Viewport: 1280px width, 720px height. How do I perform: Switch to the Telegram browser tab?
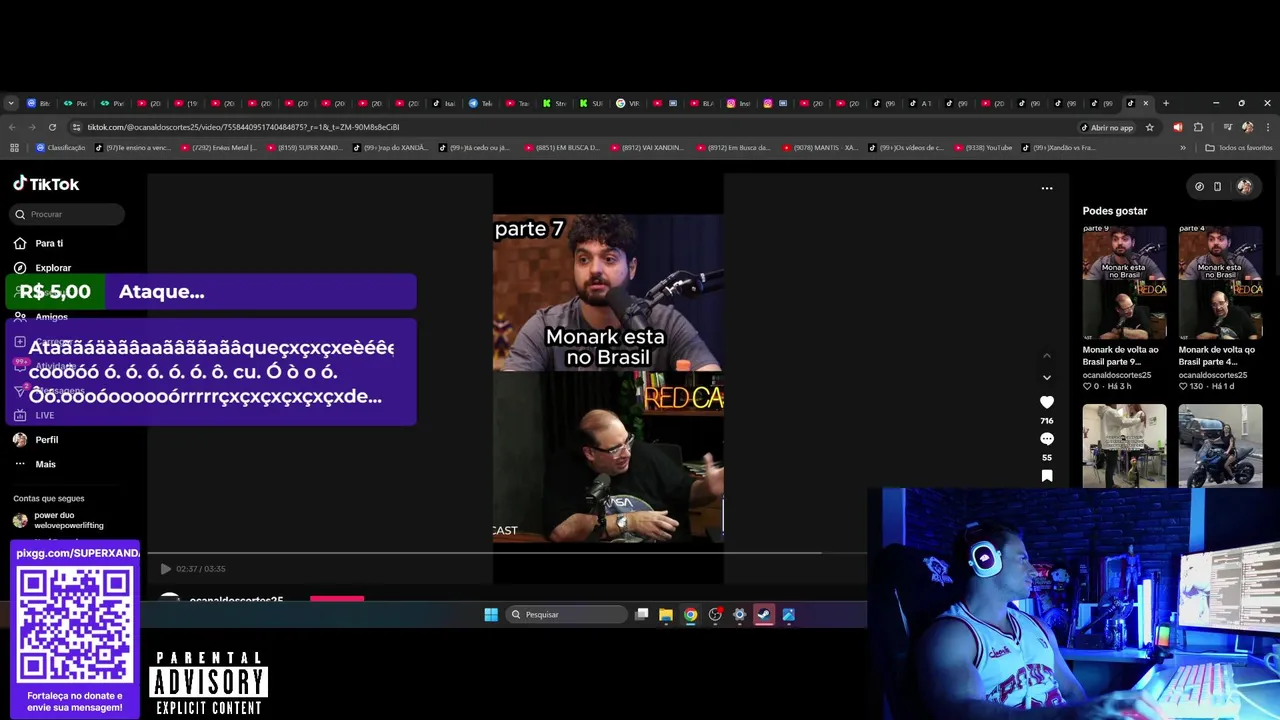pyautogui.click(x=481, y=103)
